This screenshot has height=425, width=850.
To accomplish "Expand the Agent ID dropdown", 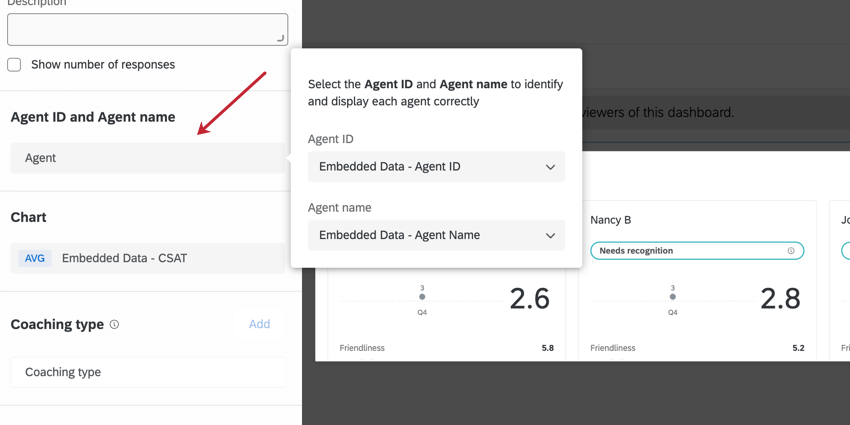I will 436,167.
